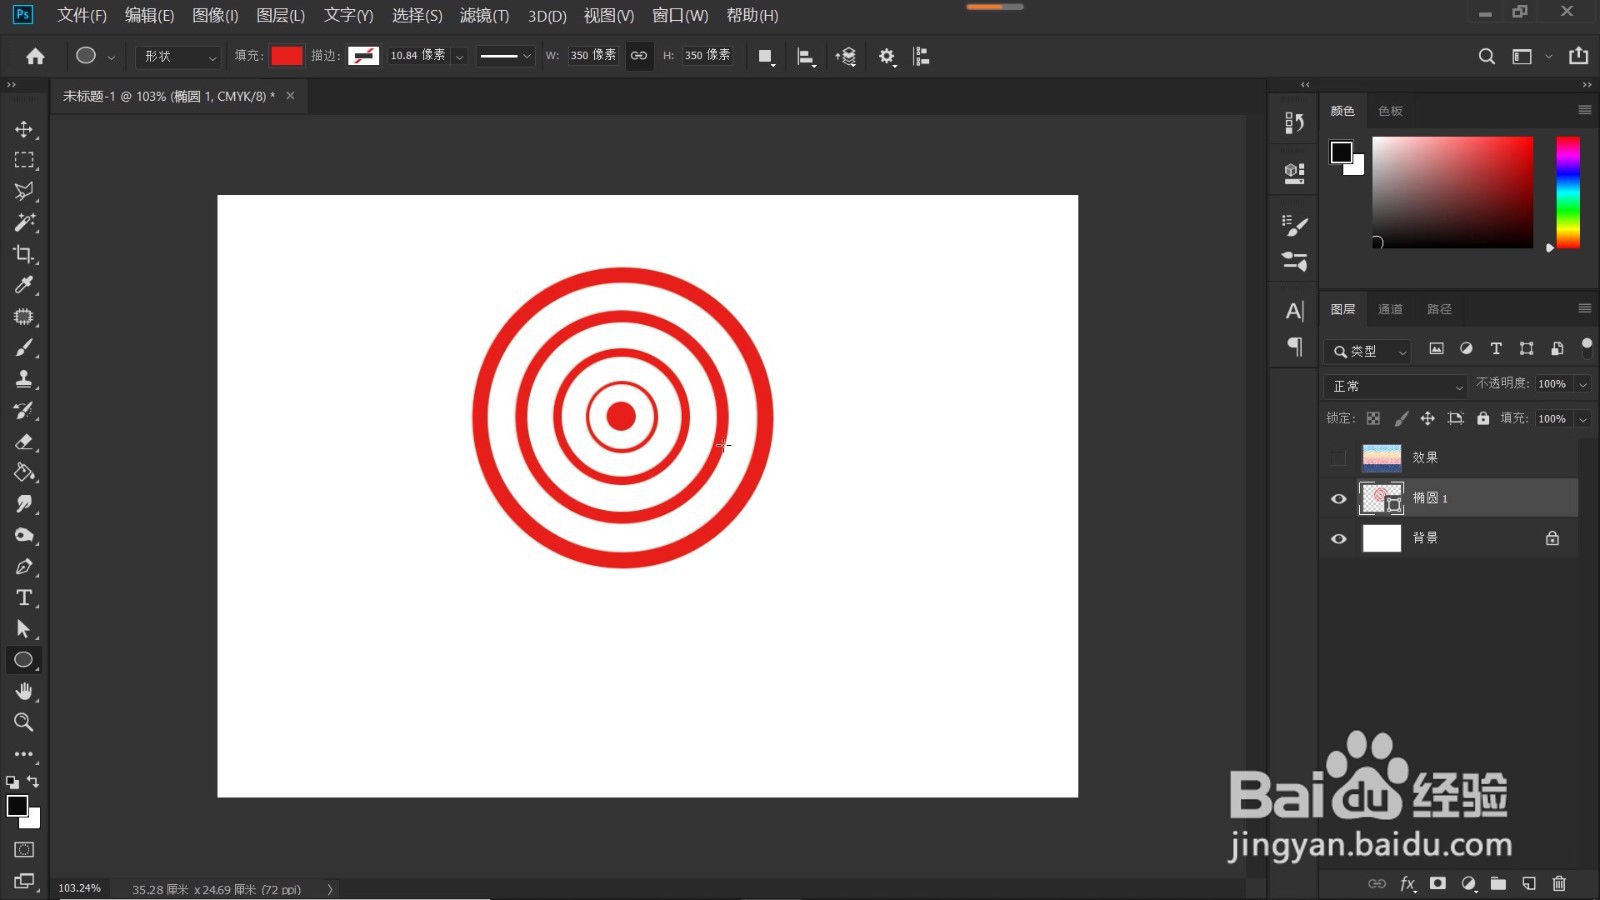Open path operations options

point(766,57)
